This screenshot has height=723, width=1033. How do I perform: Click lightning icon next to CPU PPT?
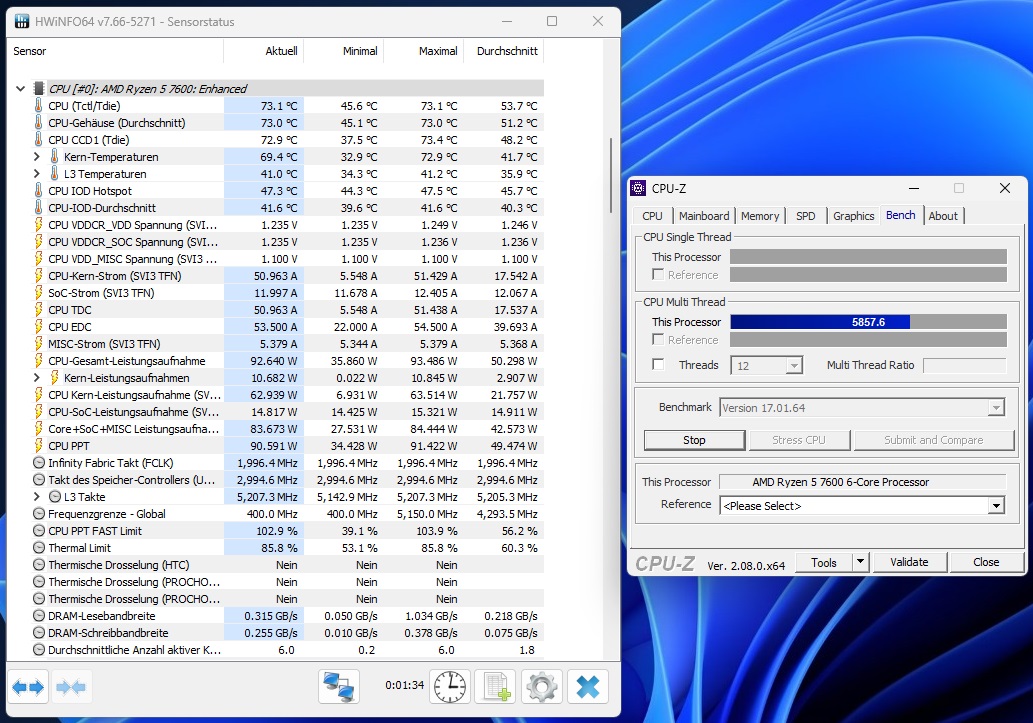pyautogui.click(x=38, y=446)
